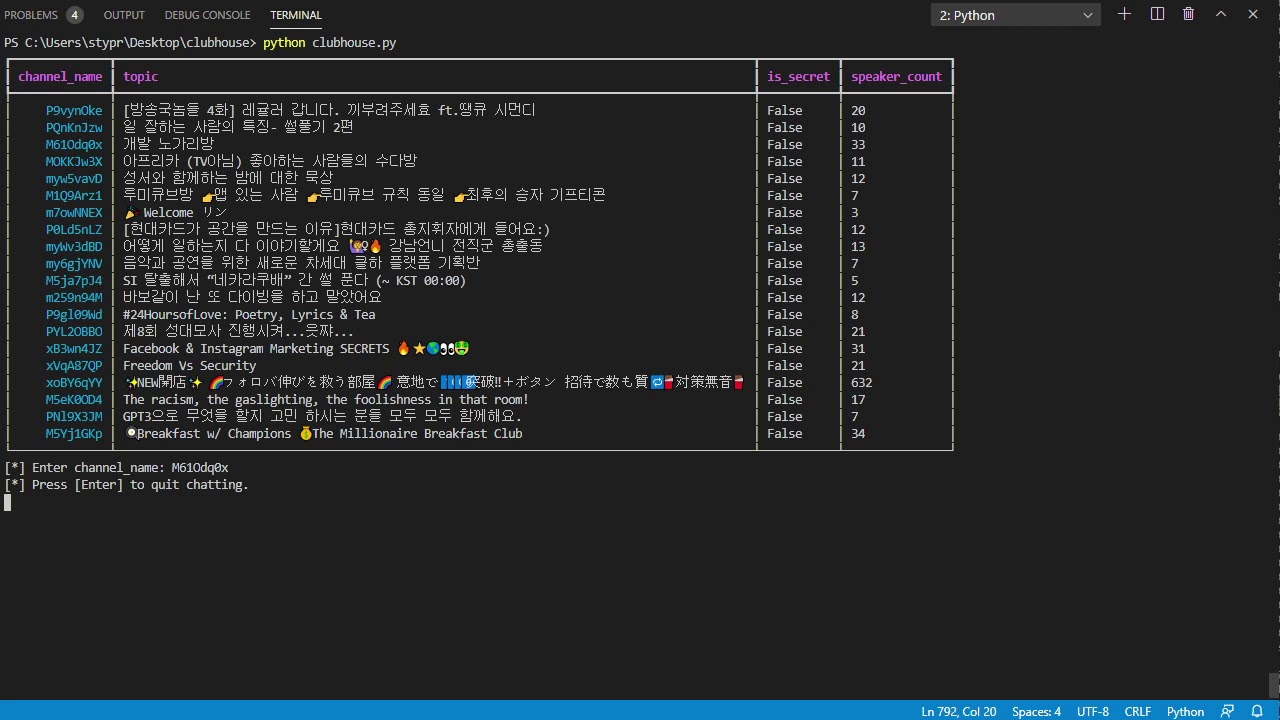
Task: Open the OUTPUT tab
Action: coord(124,15)
